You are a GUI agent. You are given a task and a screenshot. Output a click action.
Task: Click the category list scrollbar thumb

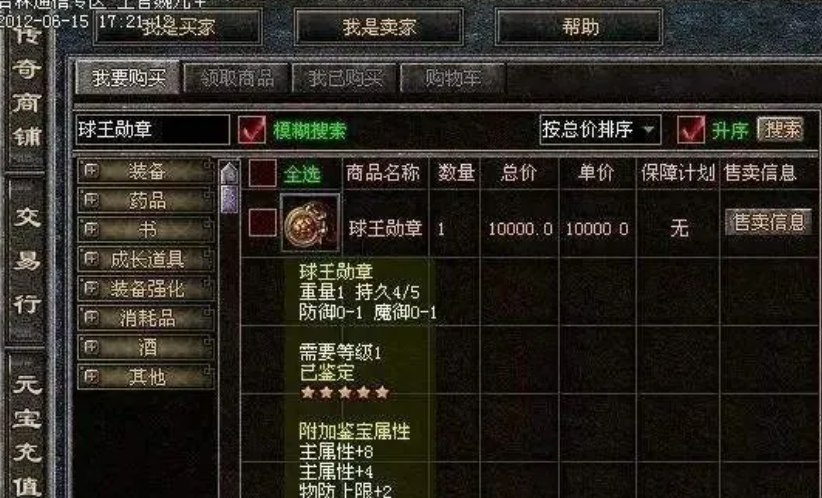tap(229, 199)
